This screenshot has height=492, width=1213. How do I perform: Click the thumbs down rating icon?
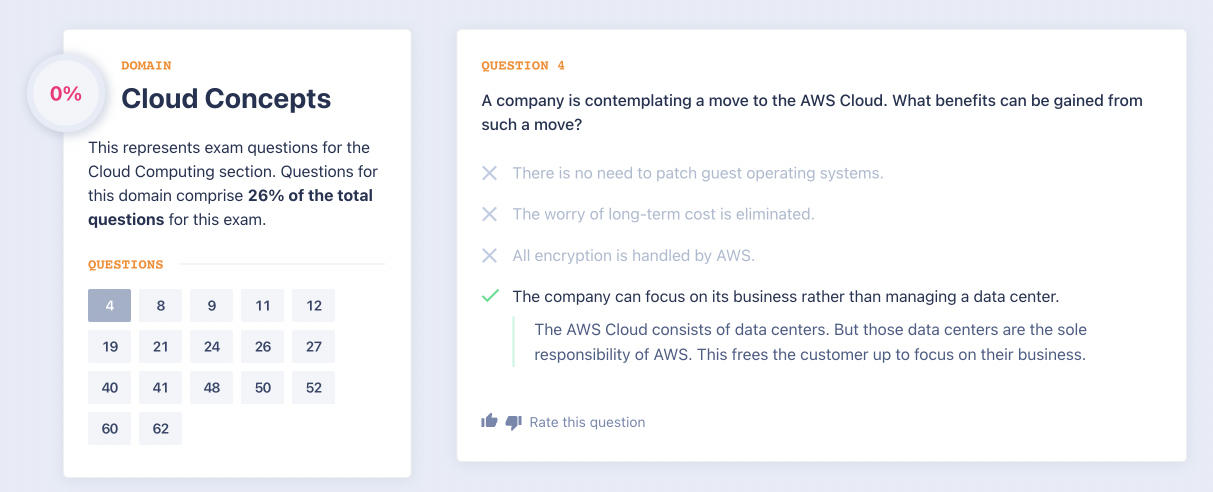coord(513,422)
